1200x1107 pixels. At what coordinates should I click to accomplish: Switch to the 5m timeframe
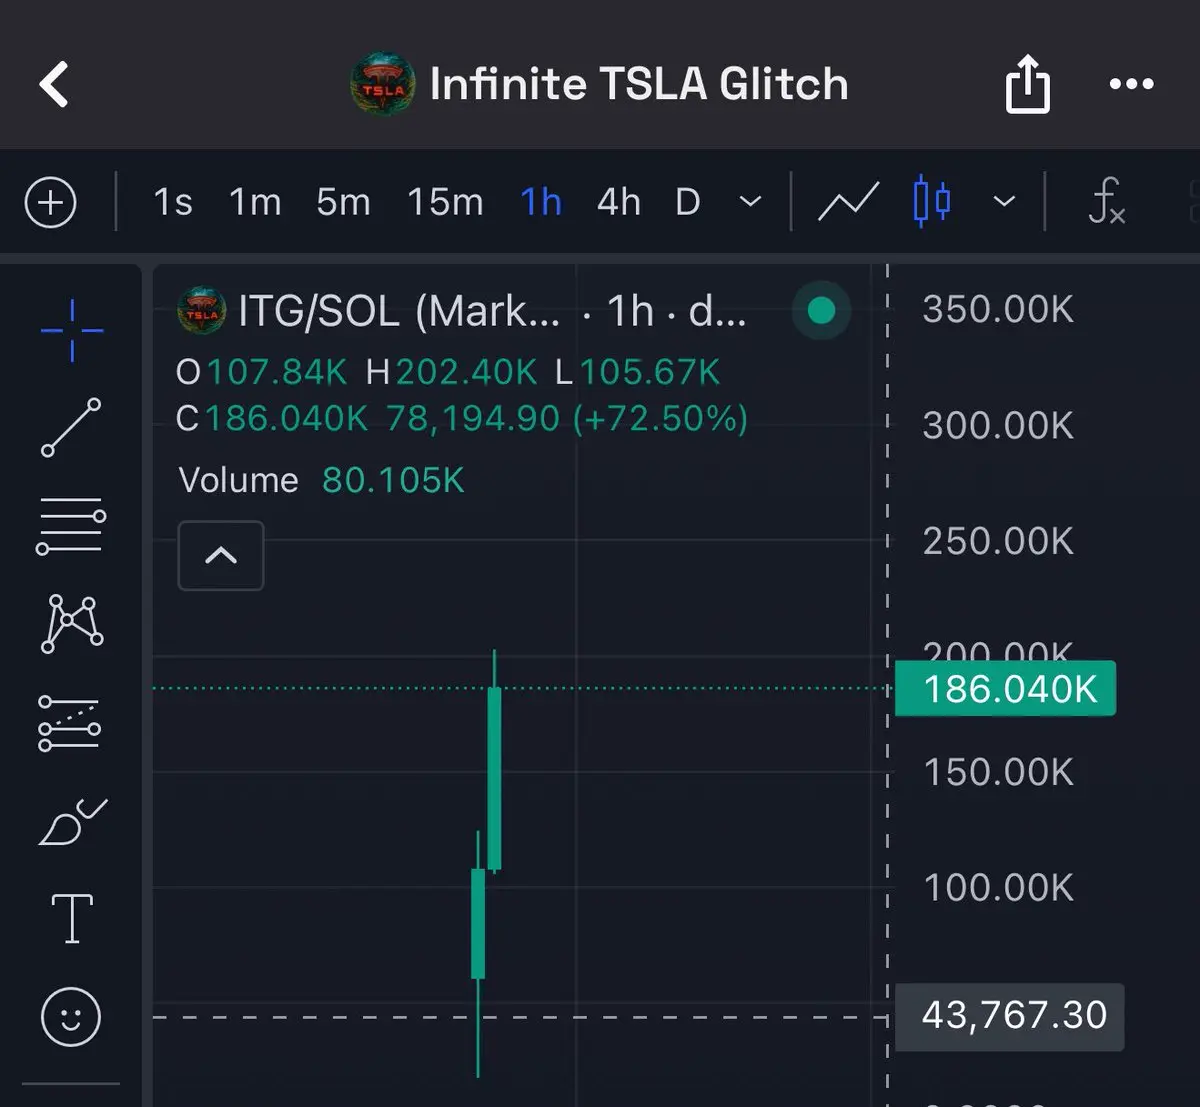(343, 203)
